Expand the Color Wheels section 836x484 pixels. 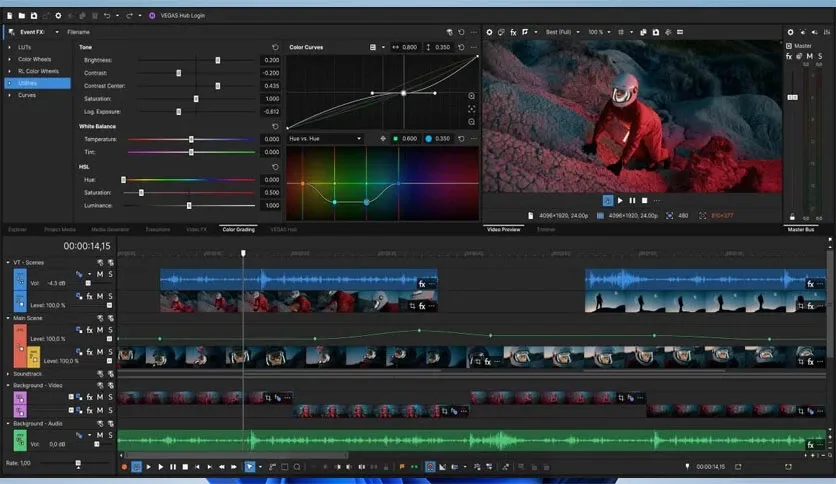pos(10,59)
